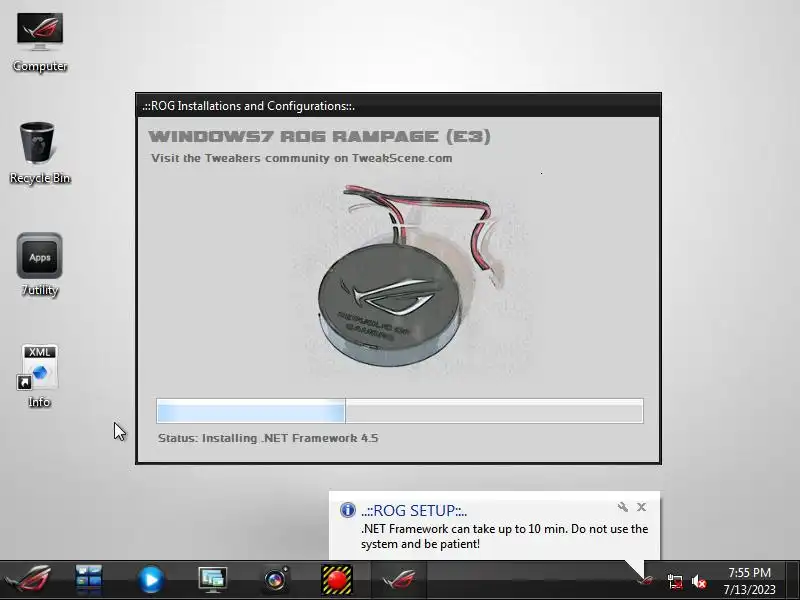Open the clock showing 7:55 PM
Viewport: 800px width, 600px height.
(x=749, y=581)
